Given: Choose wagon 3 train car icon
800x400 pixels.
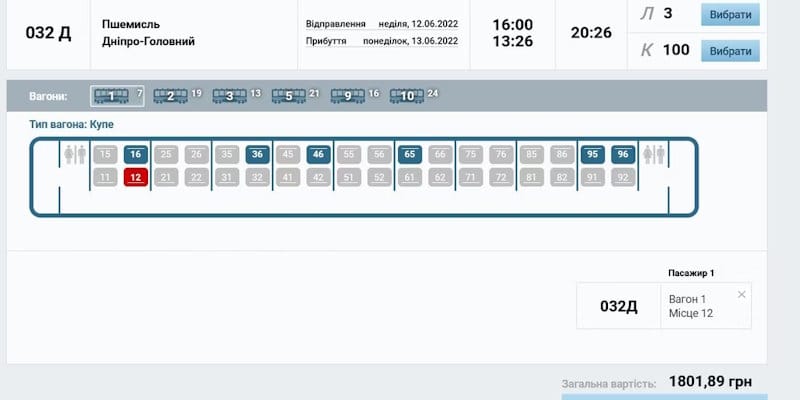Looking at the screenshot, I should tap(229, 96).
